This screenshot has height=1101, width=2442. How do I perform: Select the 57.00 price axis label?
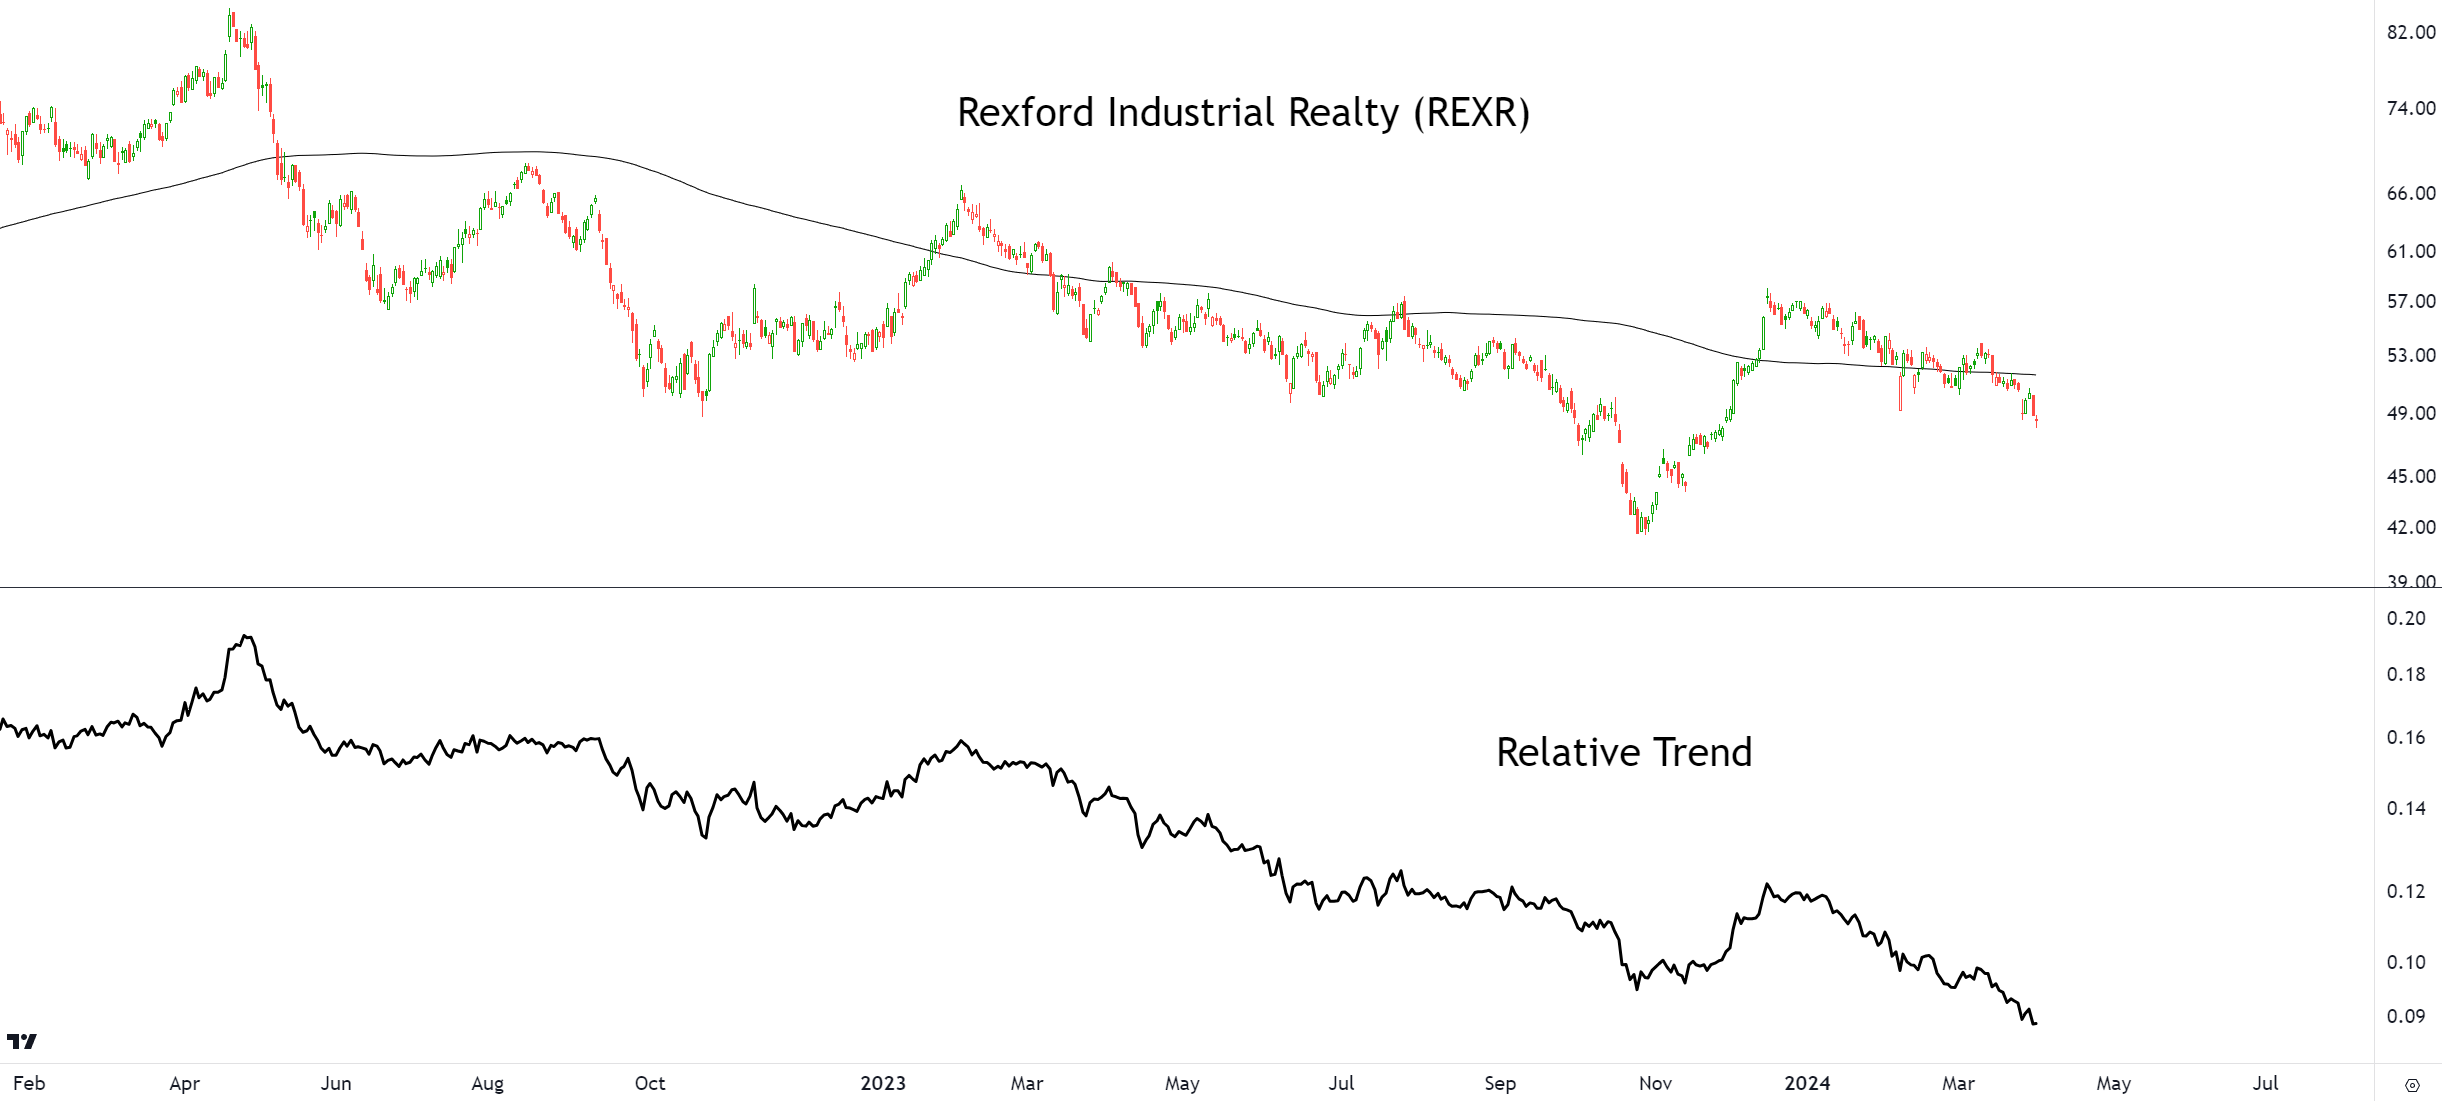[2411, 301]
